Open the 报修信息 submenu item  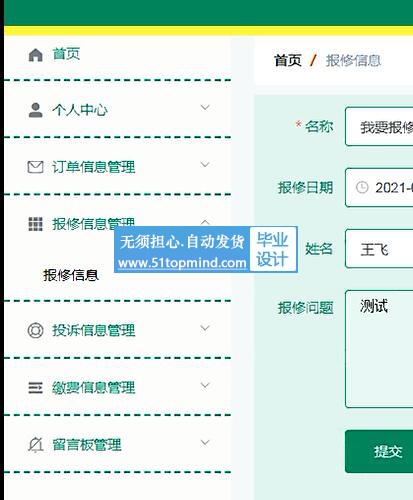(x=71, y=275)
